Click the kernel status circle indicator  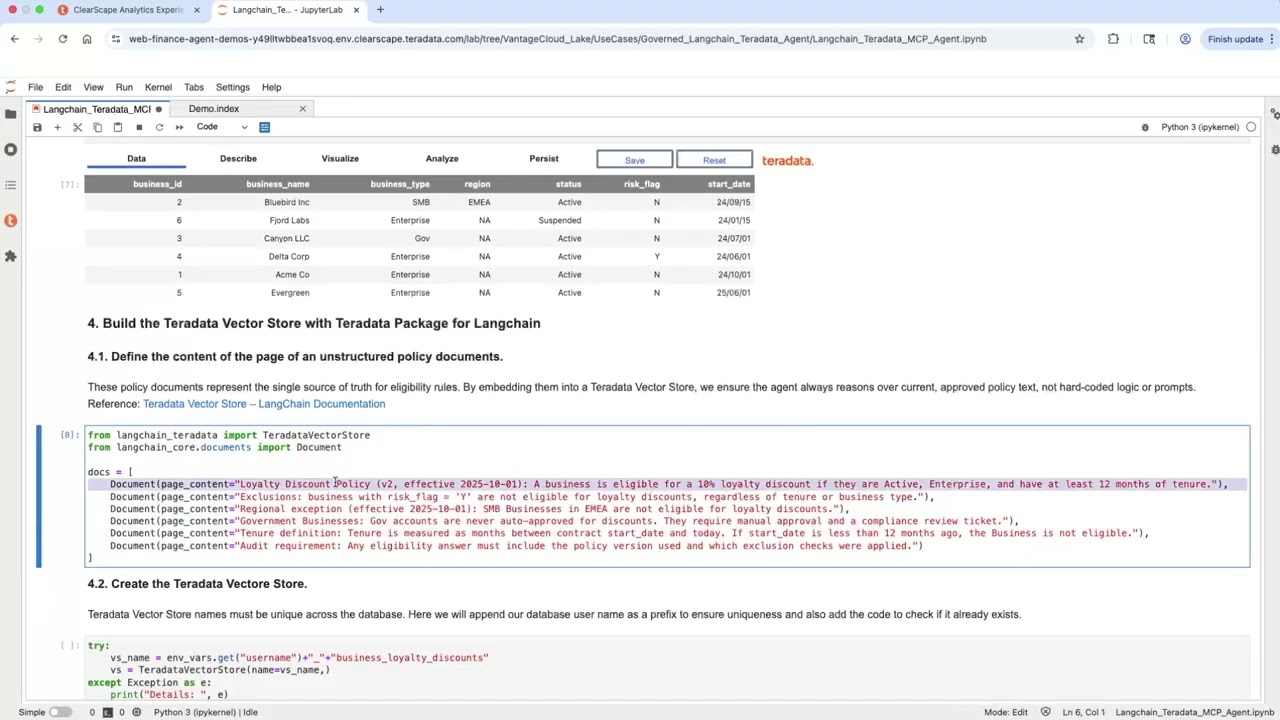point(1251,127)
